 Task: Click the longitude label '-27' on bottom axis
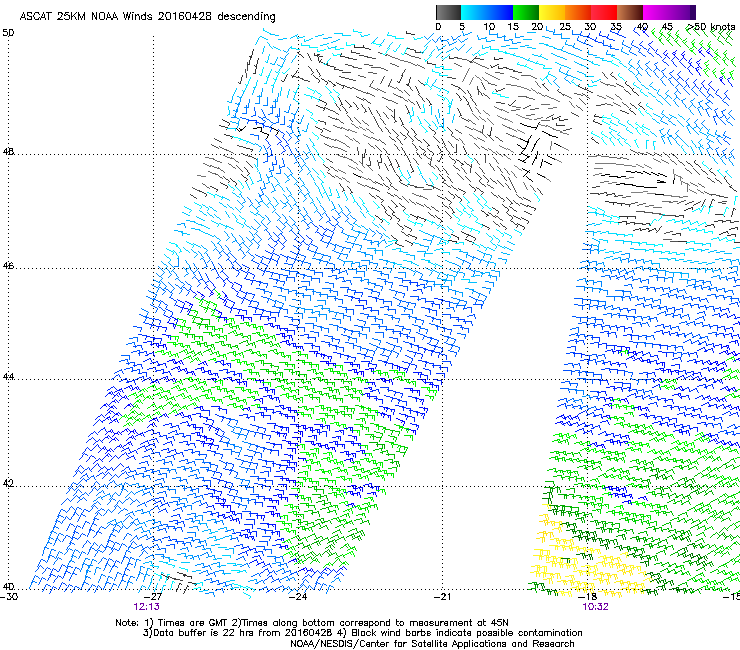(x=153, y=597)
